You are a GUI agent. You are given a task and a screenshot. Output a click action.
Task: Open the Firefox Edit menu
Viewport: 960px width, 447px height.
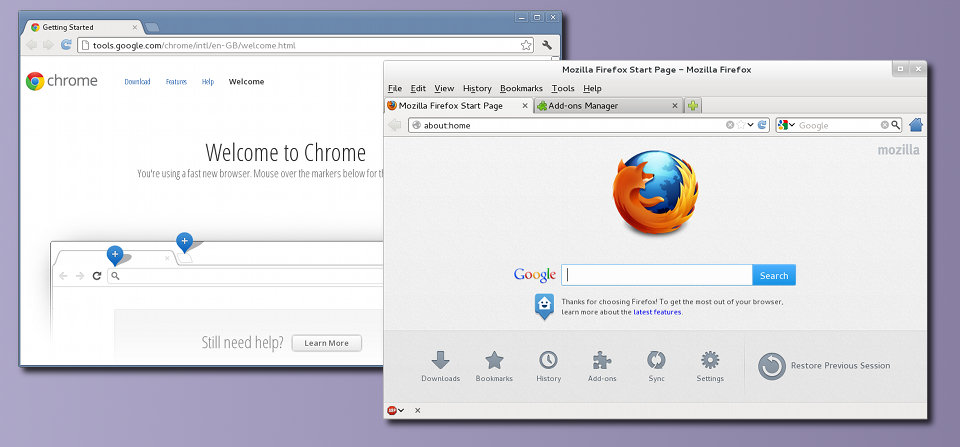(x=418, y=88)
